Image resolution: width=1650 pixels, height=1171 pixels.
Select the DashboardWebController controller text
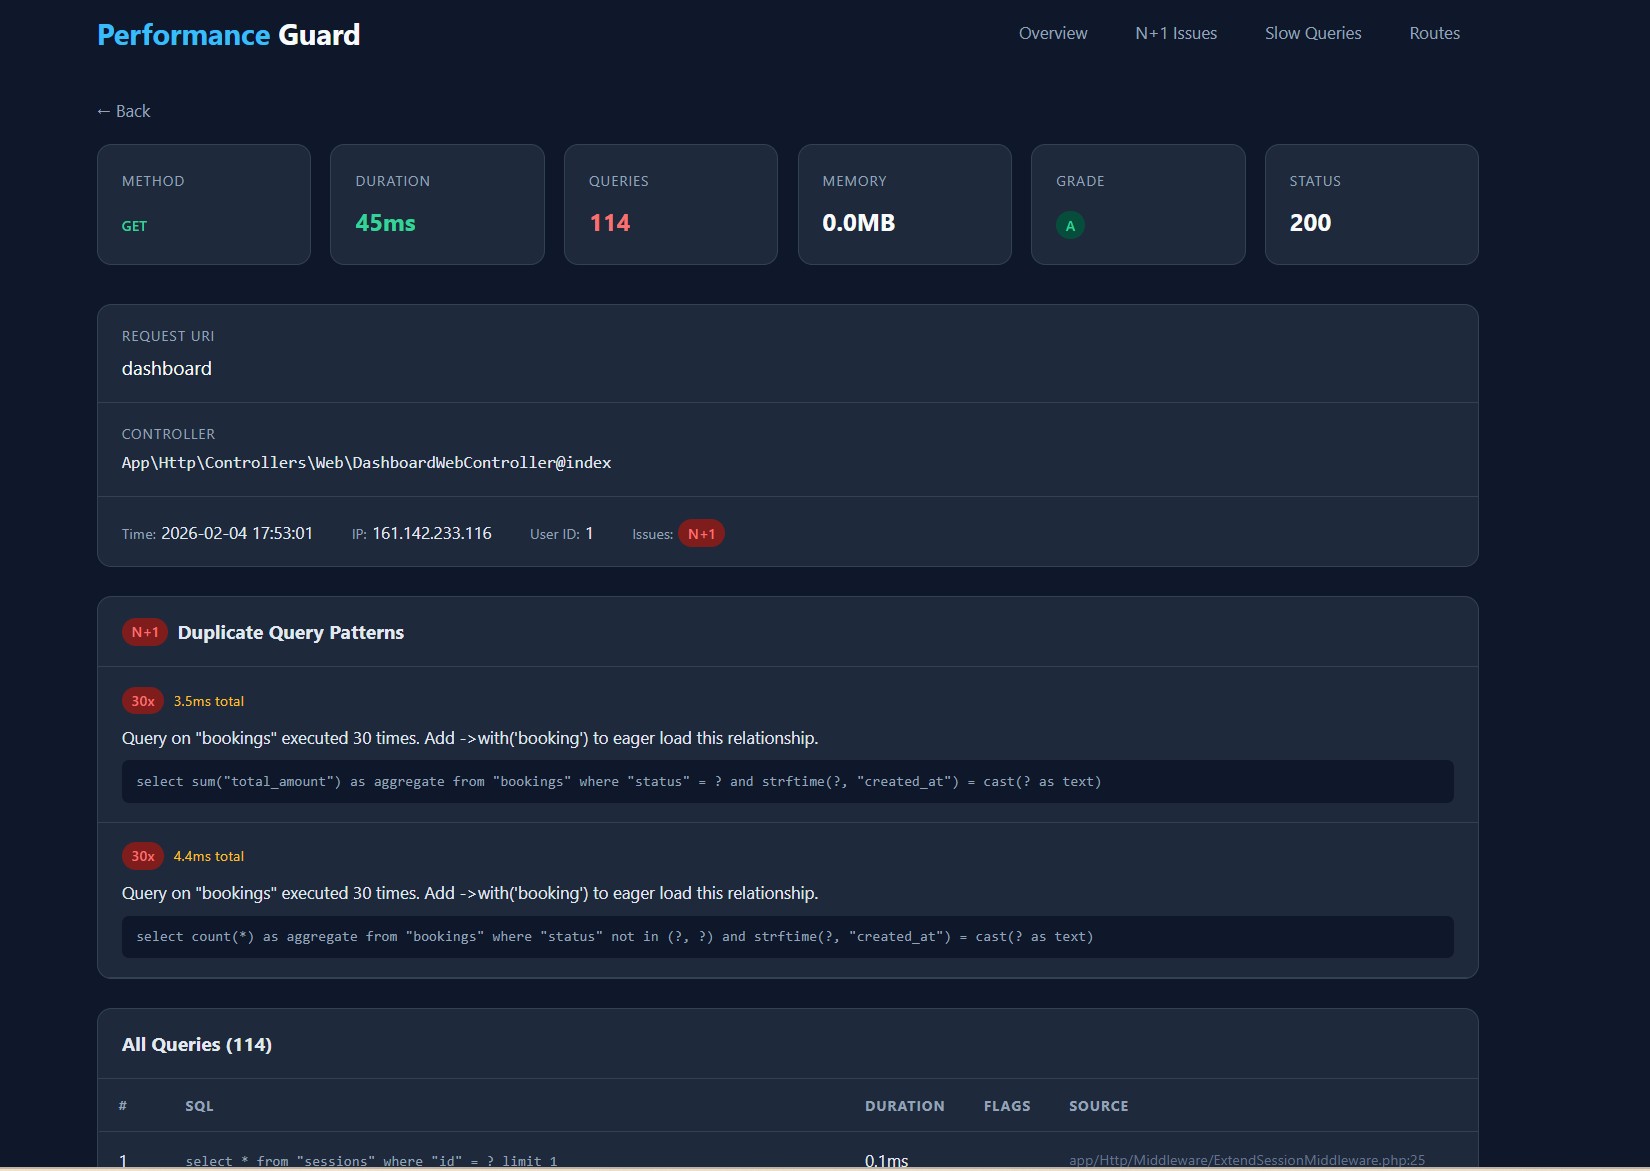coord(366,462)
